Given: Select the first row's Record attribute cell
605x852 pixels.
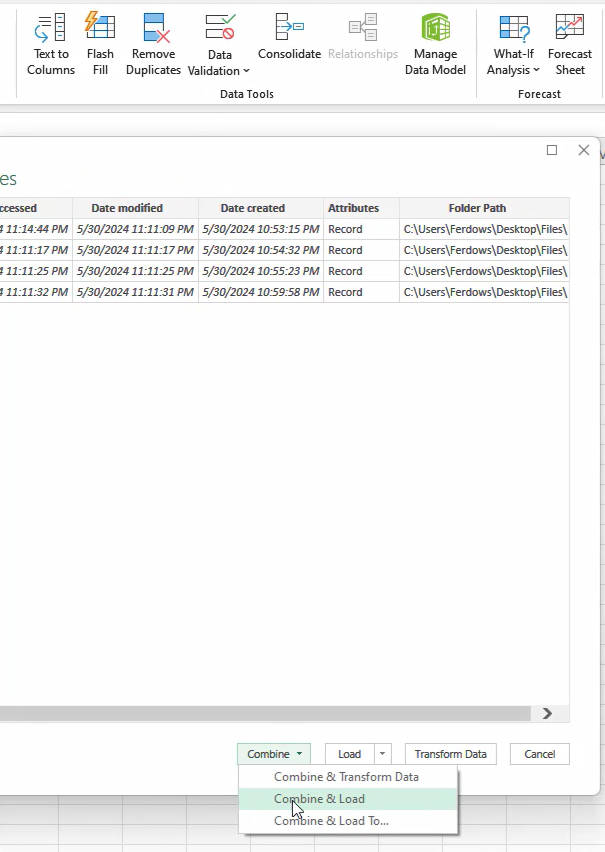Looking at the screenshot, I should [346, 229].
